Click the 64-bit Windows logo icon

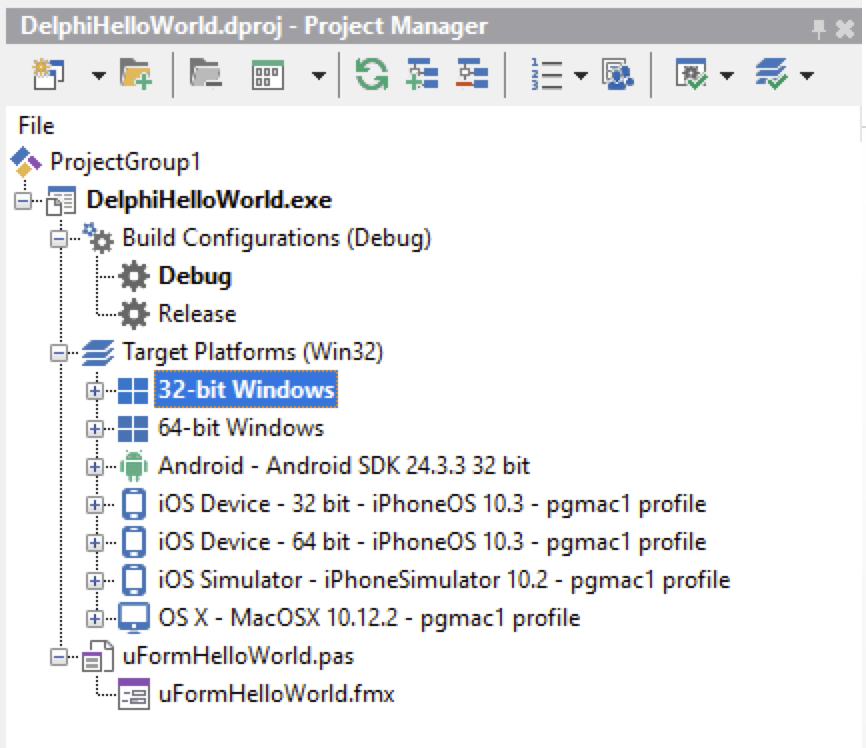coord(133,429)
